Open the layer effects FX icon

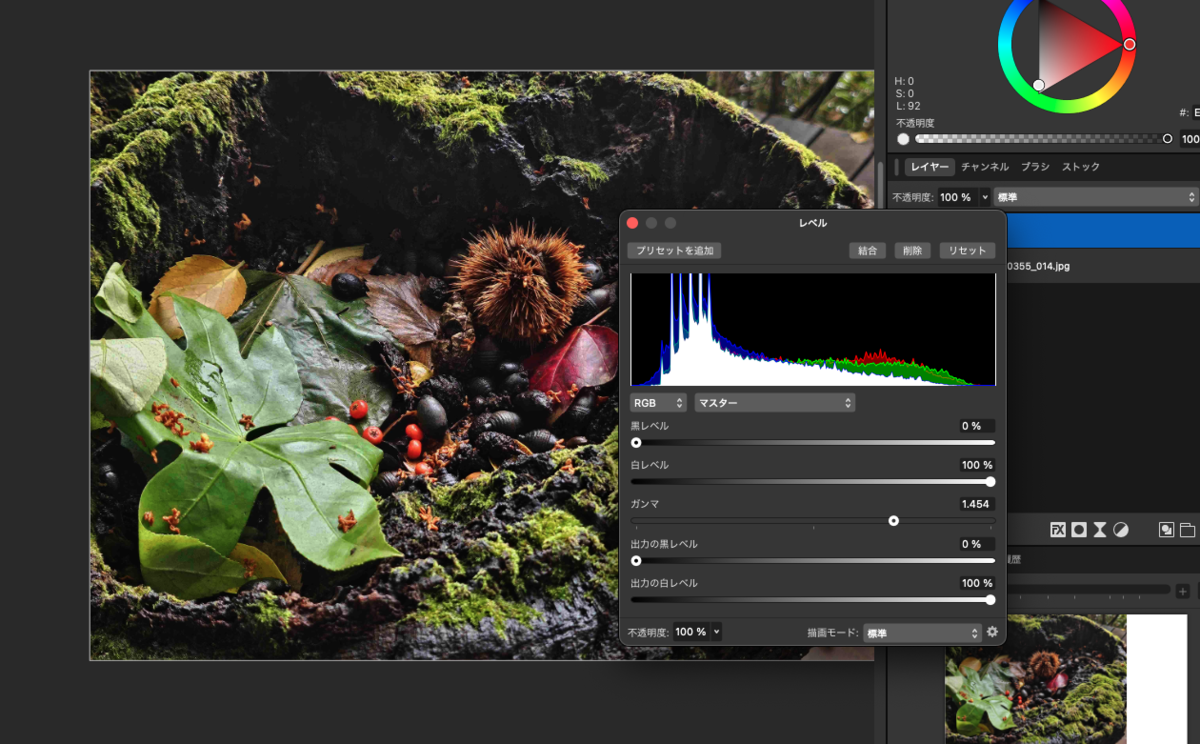point(1058,530)
